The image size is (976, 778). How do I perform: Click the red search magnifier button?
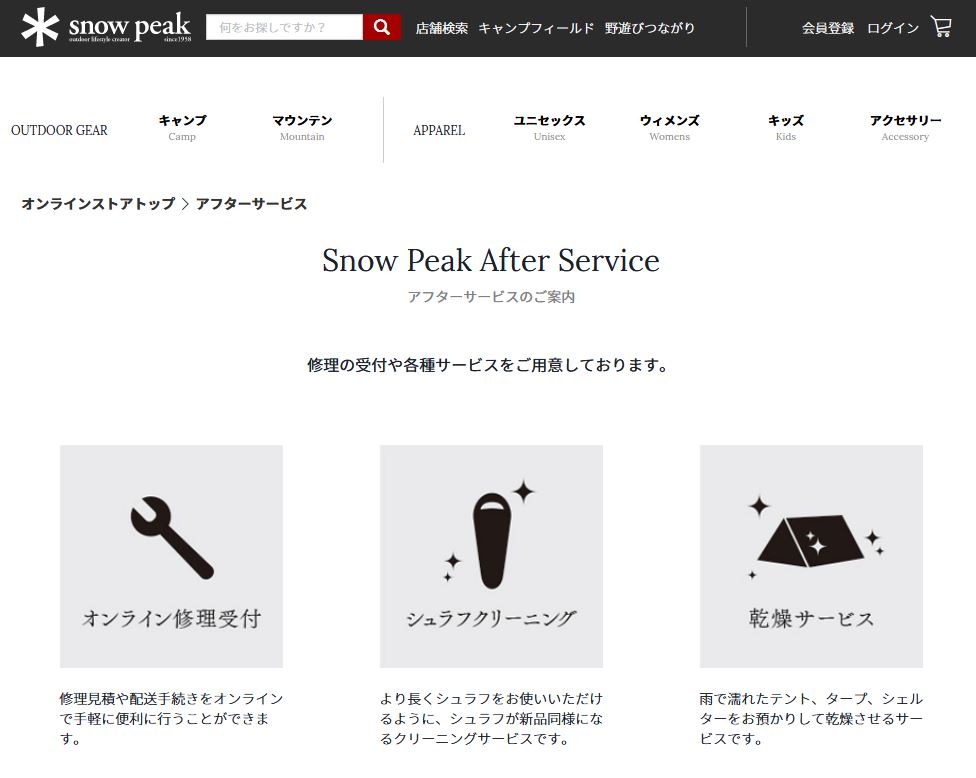coord(382,27)
